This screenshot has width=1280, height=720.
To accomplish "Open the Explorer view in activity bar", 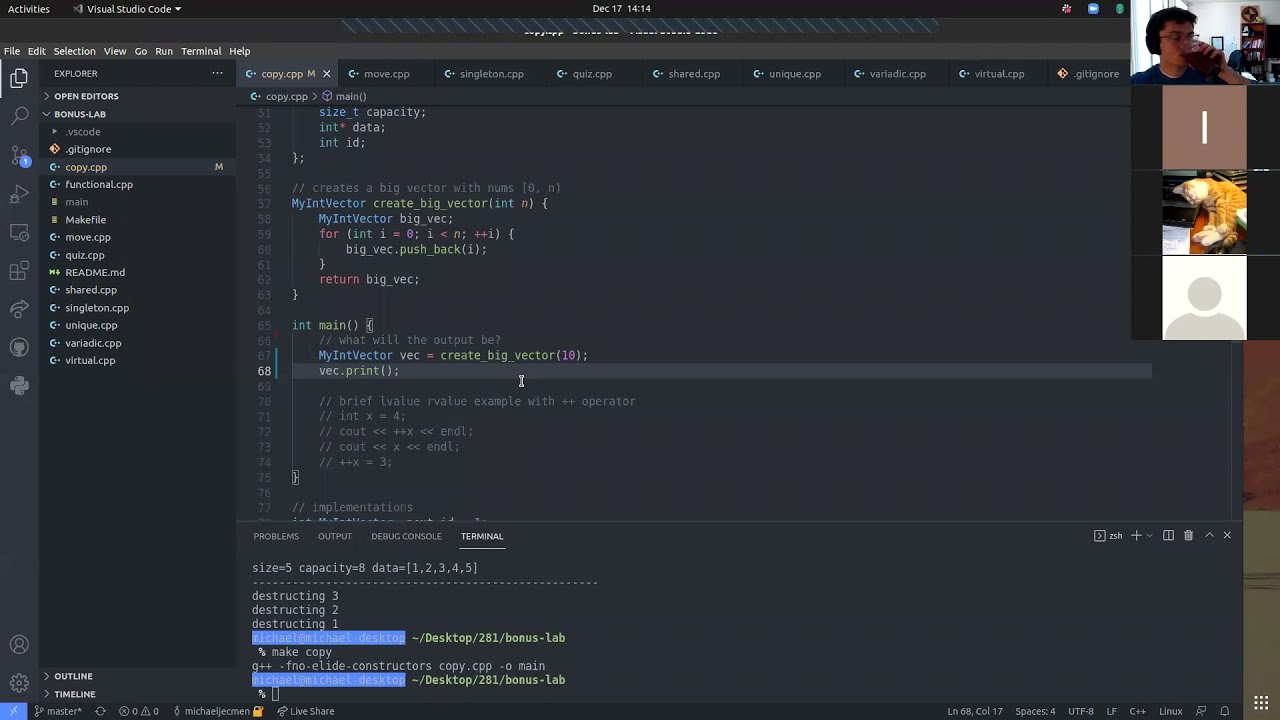I will tap(19, 79).
